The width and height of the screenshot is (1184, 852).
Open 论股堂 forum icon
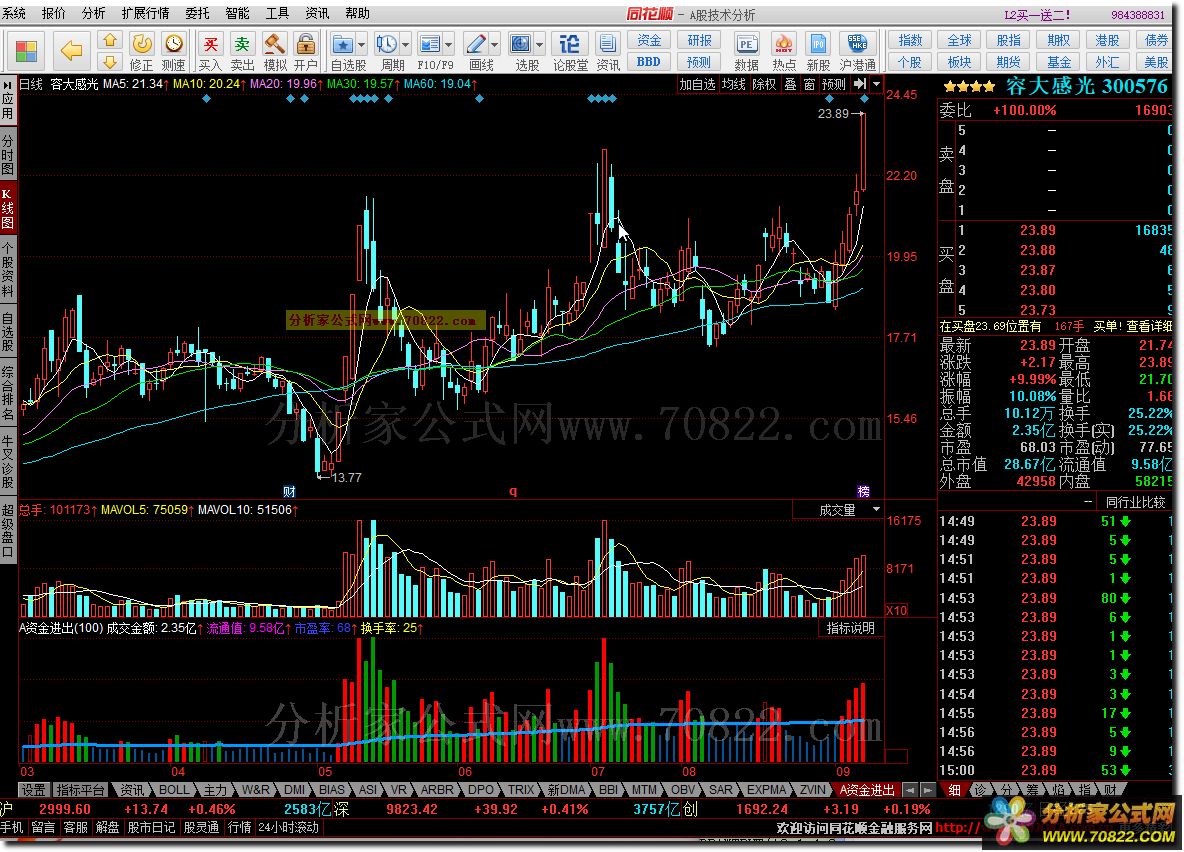570,51
